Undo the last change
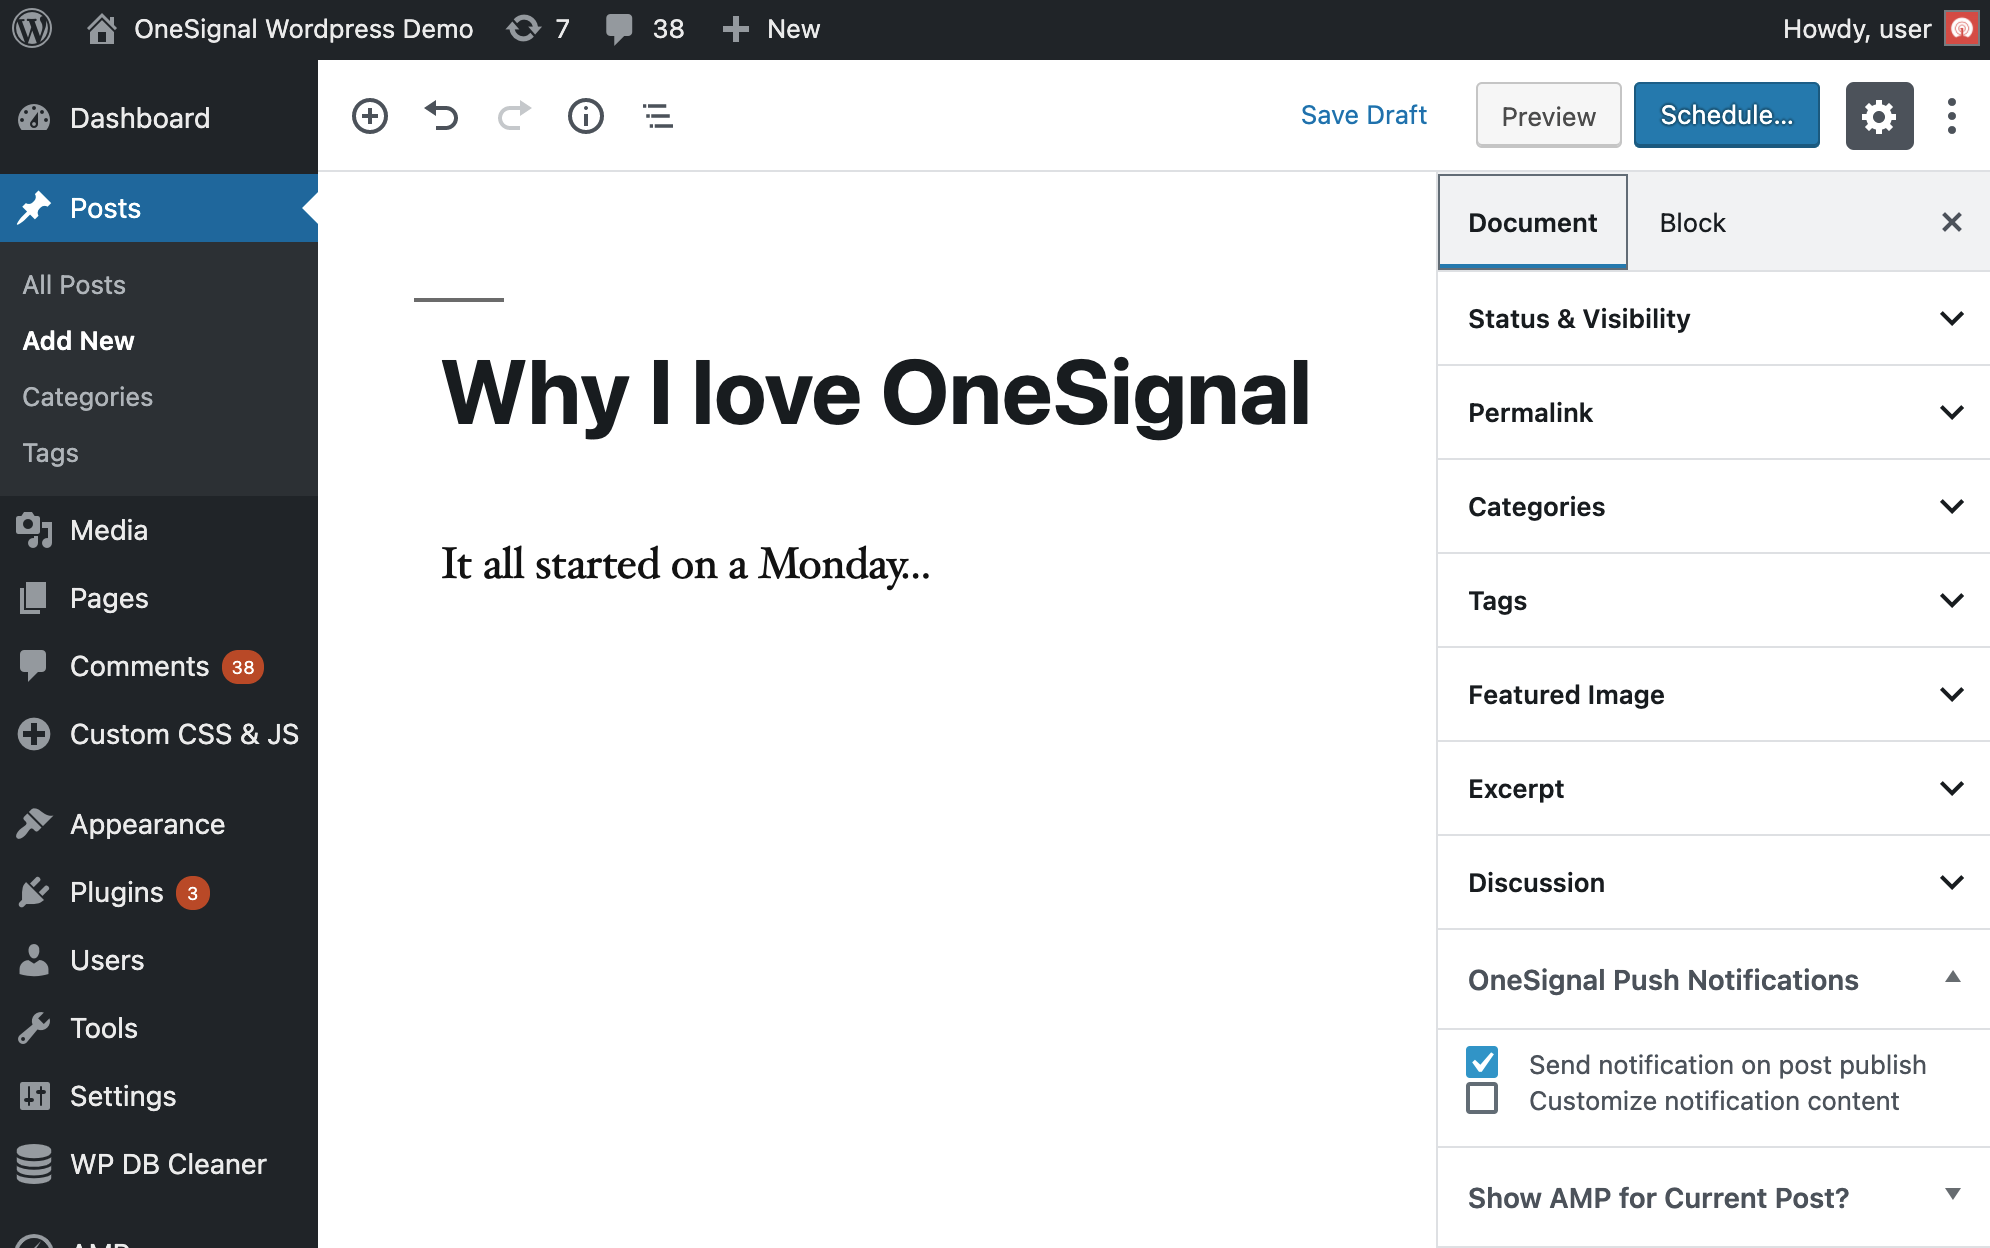This screenshot has width=1990, height=1248. pos(441,116)
